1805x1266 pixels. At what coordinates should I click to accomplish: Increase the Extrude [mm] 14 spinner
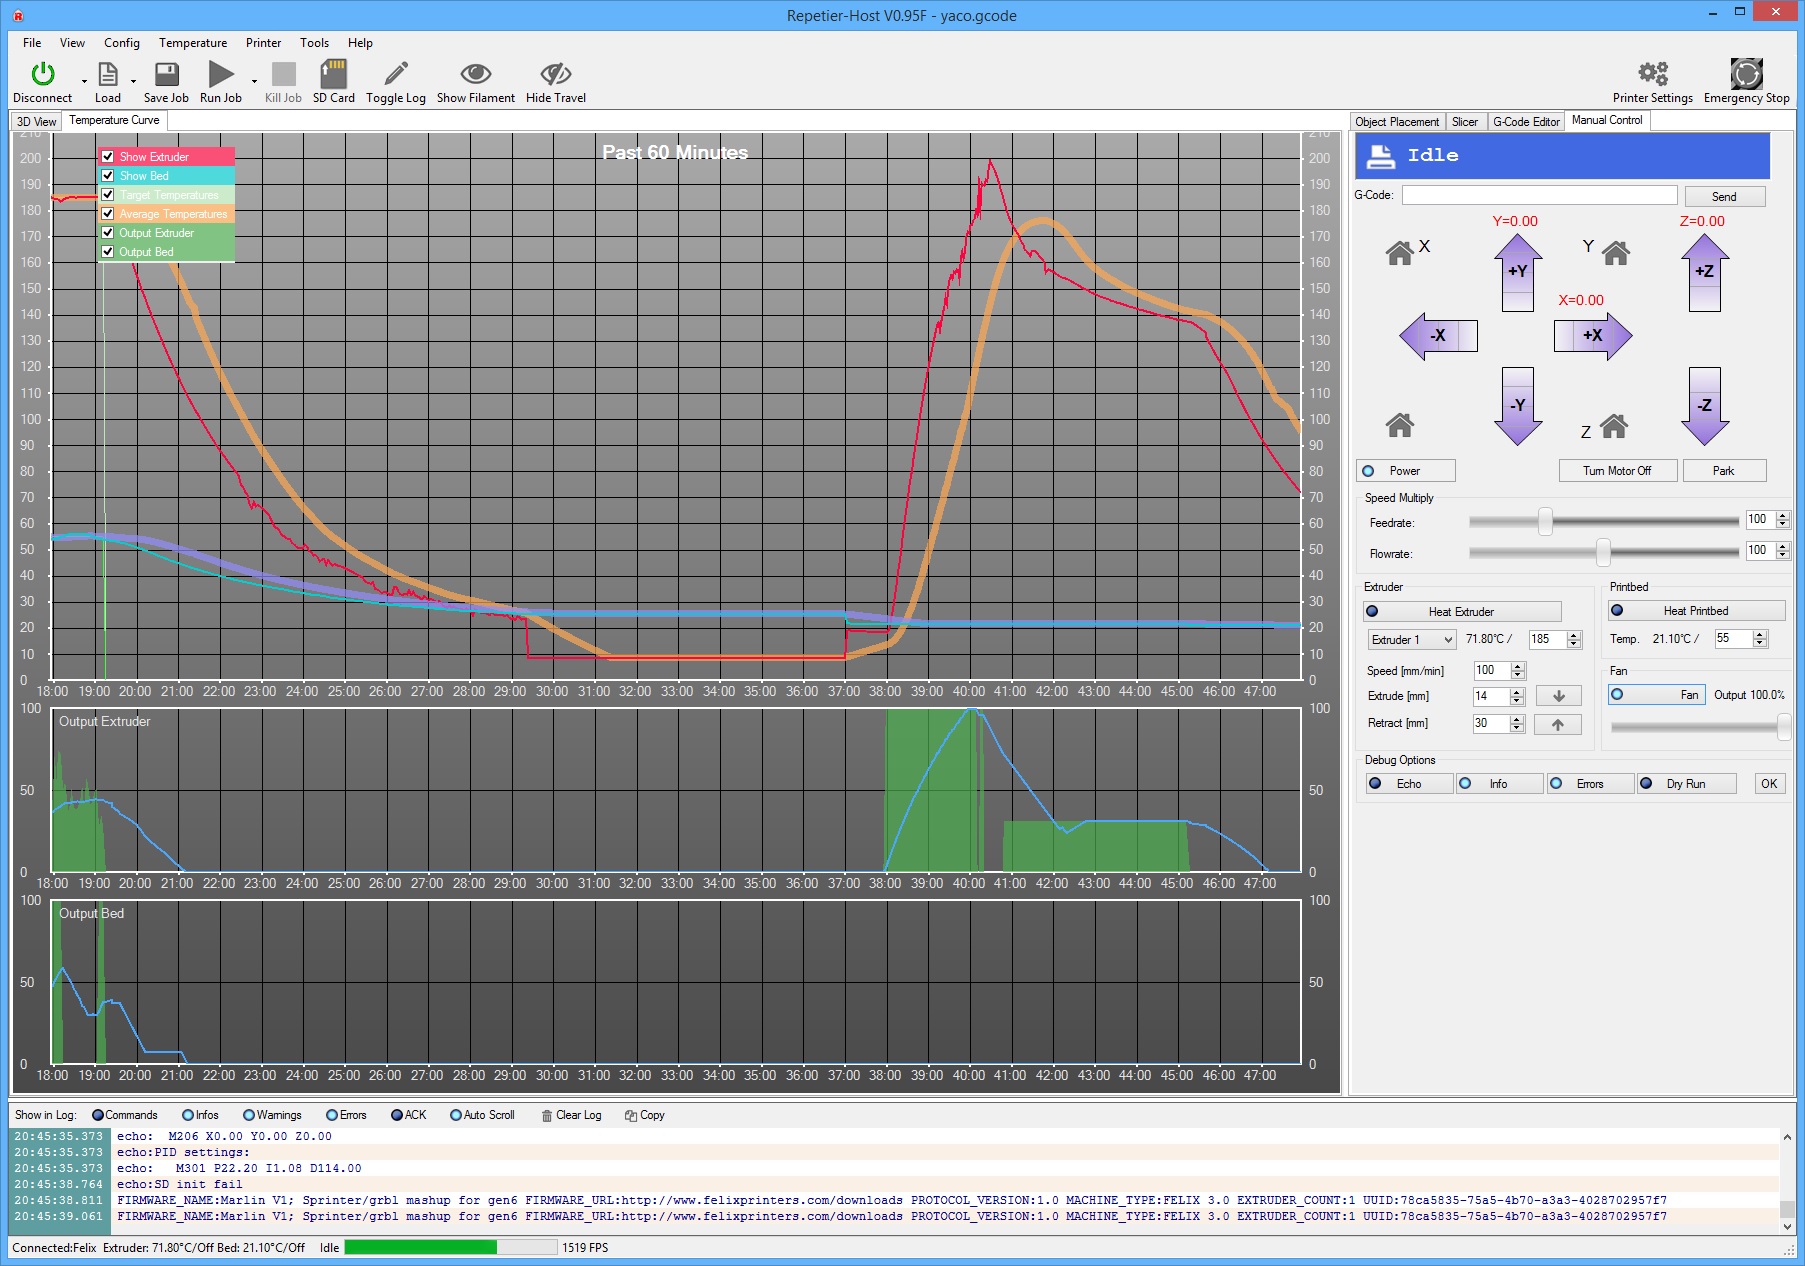click(1517, 692)
